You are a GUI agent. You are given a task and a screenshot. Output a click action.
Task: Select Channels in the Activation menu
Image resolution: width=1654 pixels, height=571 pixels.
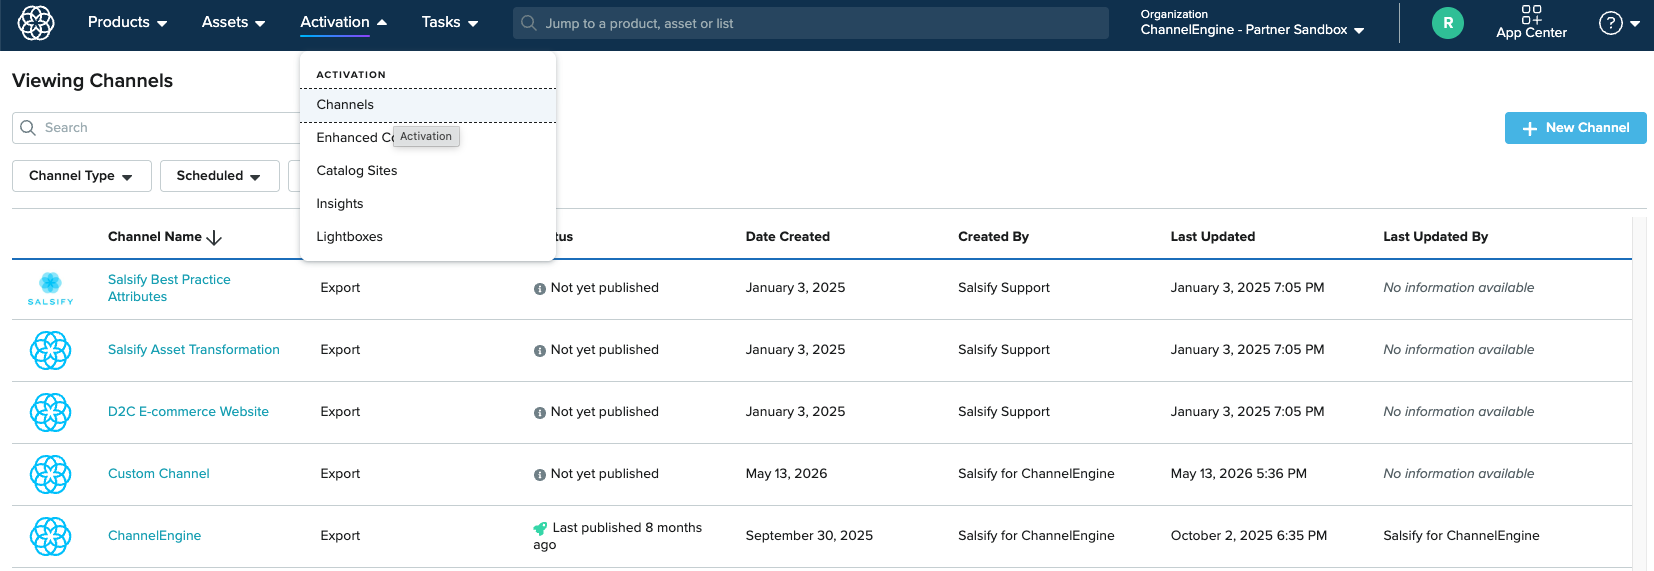428,105
